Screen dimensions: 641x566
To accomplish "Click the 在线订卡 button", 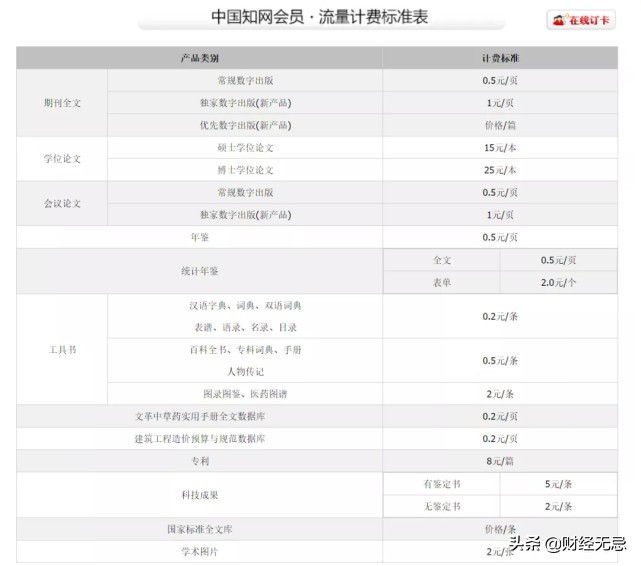I will pyautogui.click(x=581, y=20).
